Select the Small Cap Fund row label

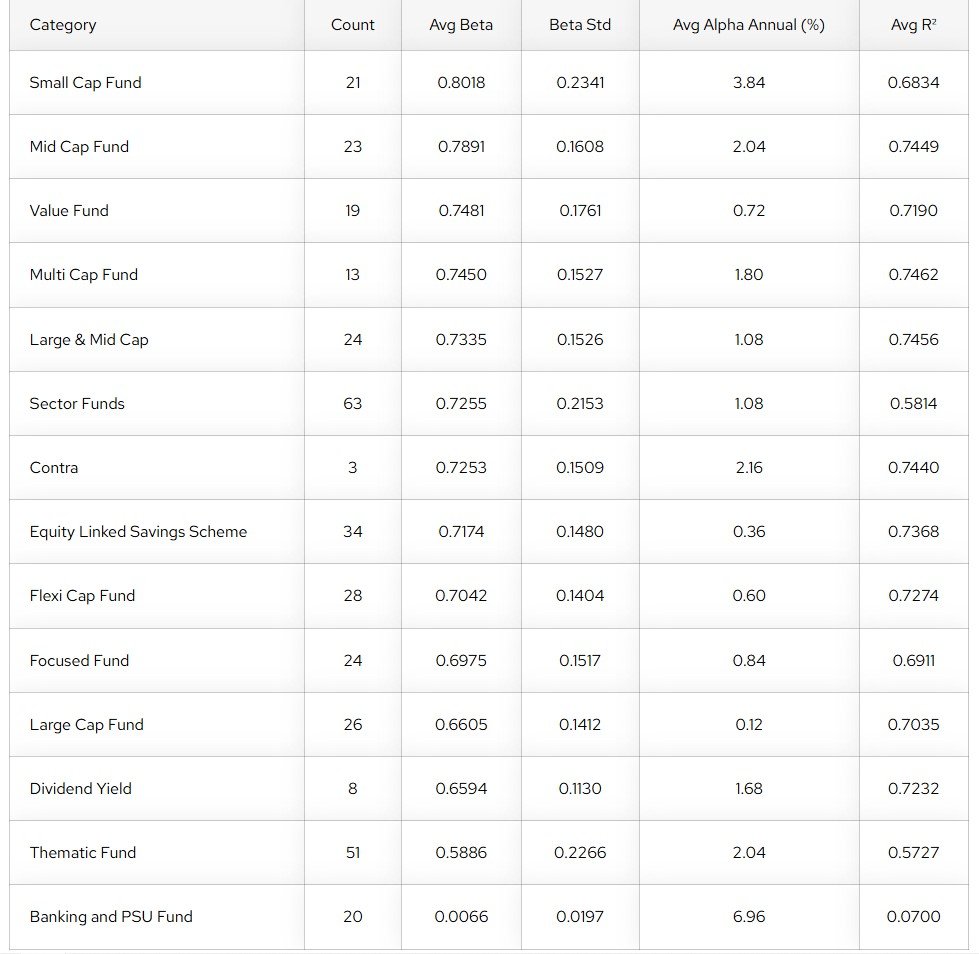[85, 83]
